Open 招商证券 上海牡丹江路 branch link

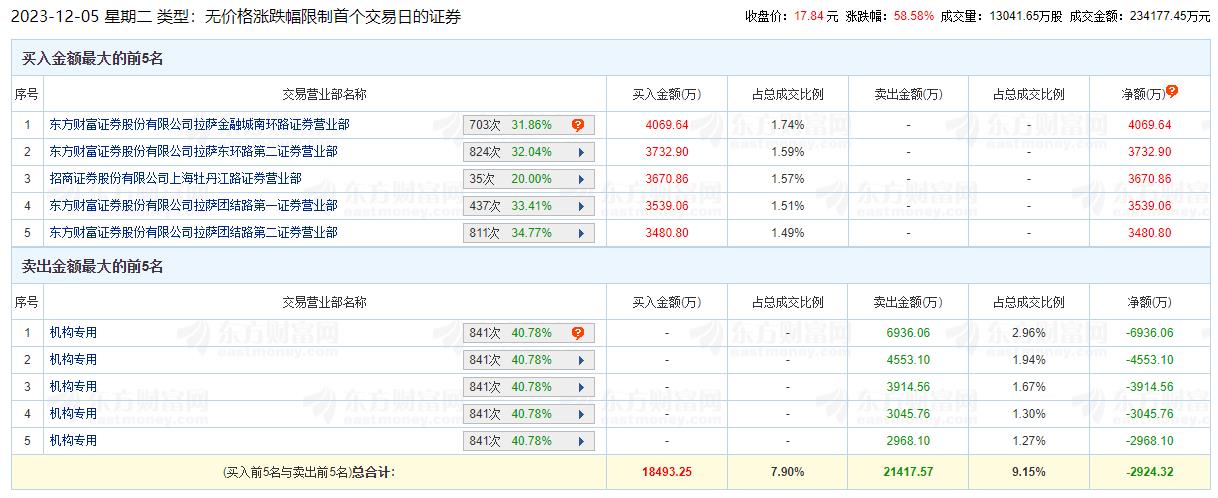coord(175,179)
